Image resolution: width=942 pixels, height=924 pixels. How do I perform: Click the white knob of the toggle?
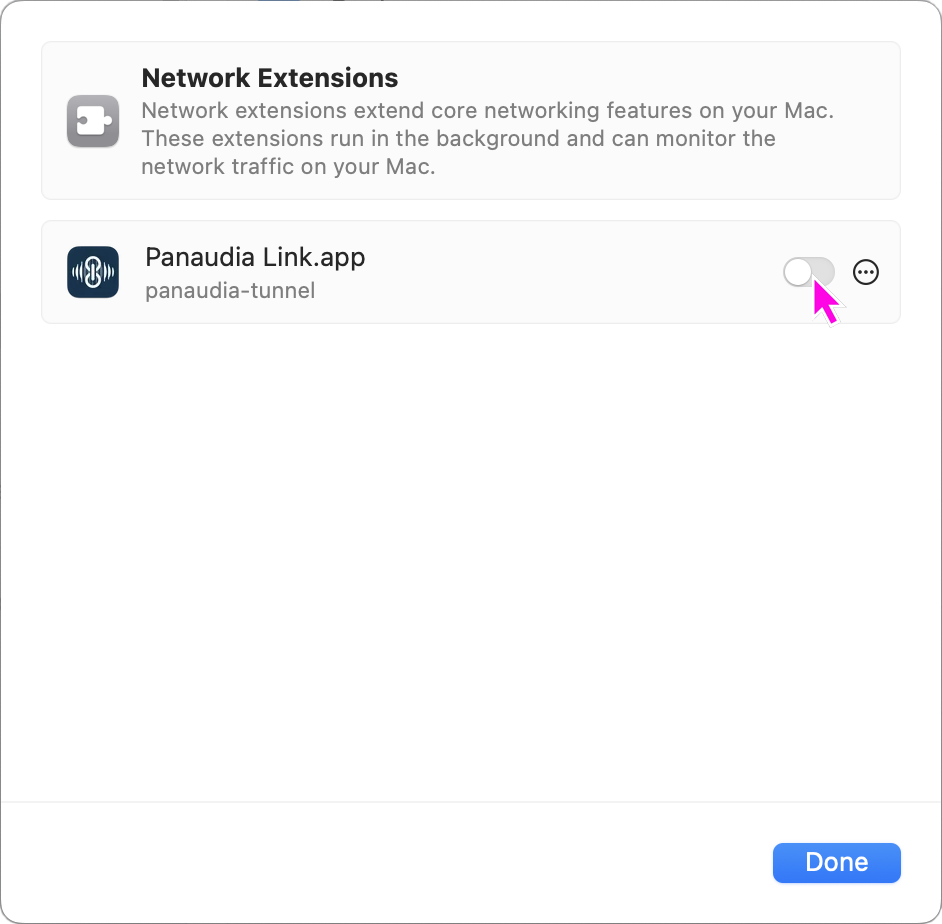(x=798, y=272)
